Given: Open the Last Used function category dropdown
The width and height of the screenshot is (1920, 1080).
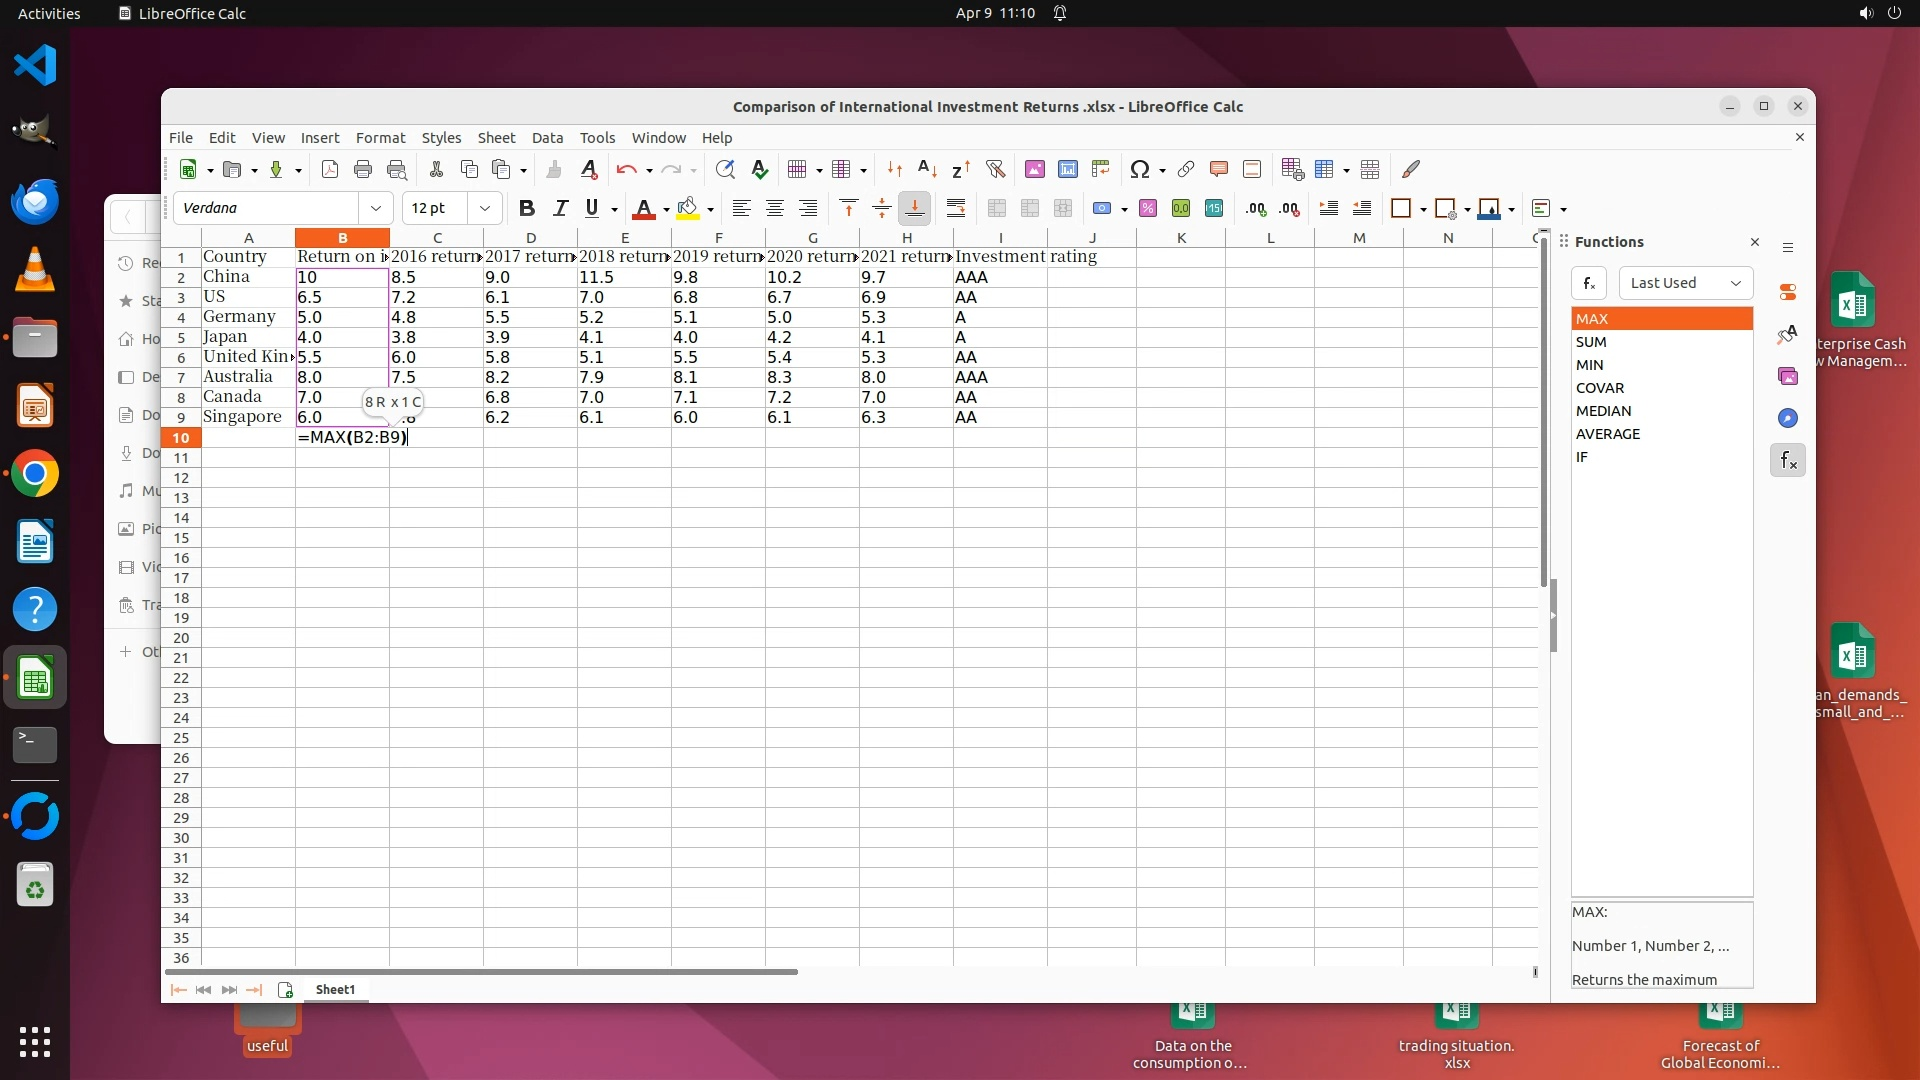Looking at the screenshot, I should coord(1686,284).
